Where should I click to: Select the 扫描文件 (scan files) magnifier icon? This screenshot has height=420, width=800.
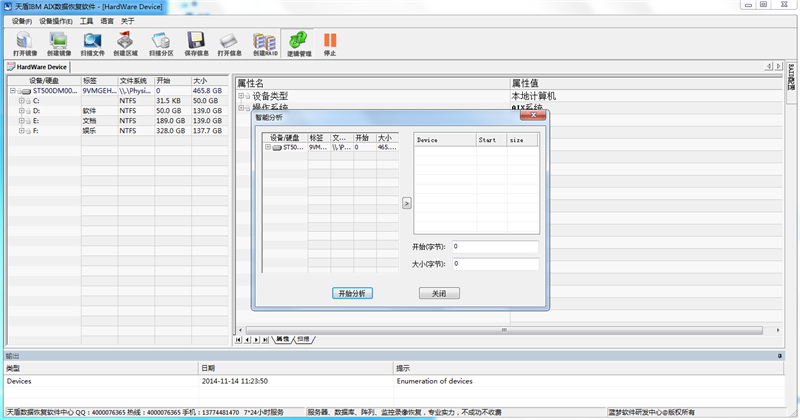(92, 44)
